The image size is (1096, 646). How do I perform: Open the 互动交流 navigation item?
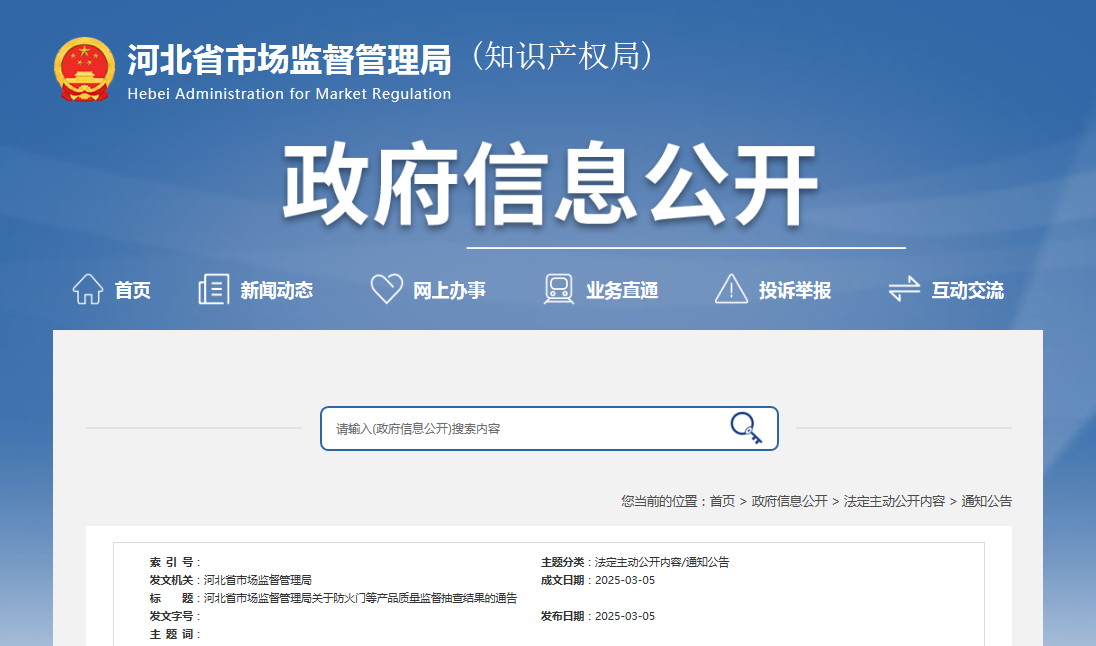967,290
